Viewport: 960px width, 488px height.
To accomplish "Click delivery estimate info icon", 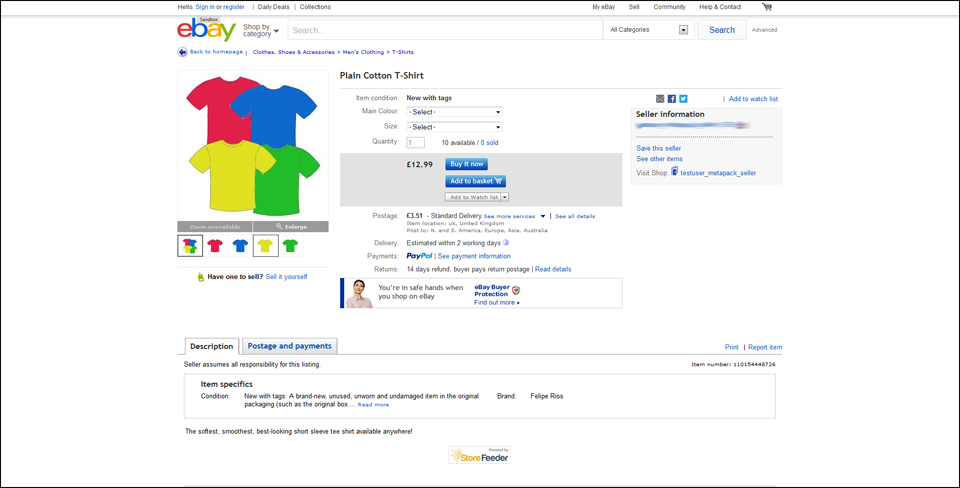I will coord(506,242).
